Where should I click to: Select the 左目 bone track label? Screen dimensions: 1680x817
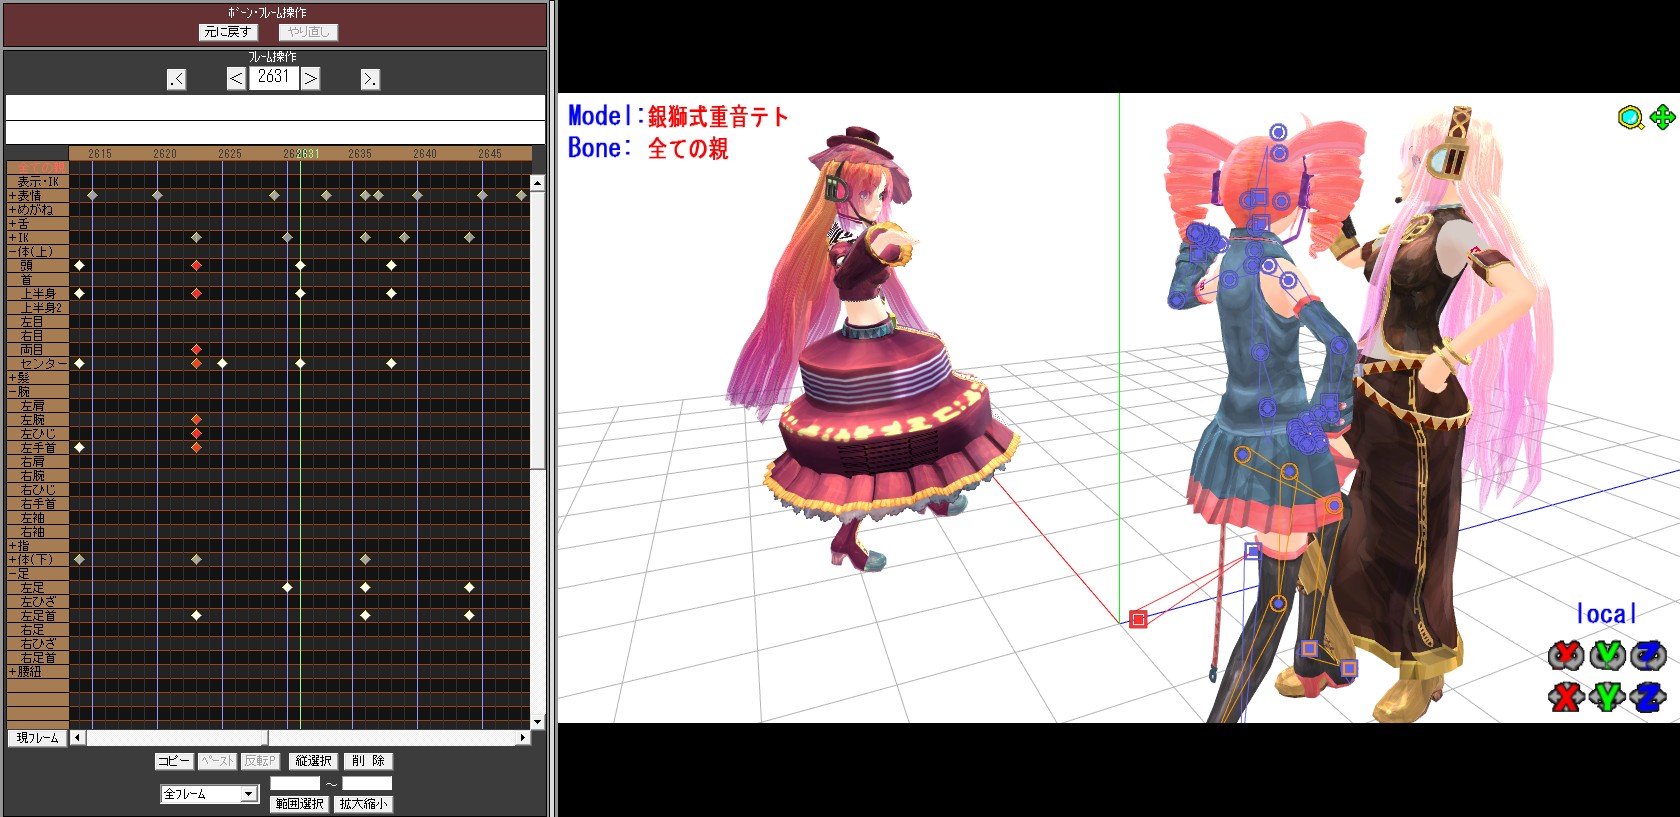click(38, 322)
